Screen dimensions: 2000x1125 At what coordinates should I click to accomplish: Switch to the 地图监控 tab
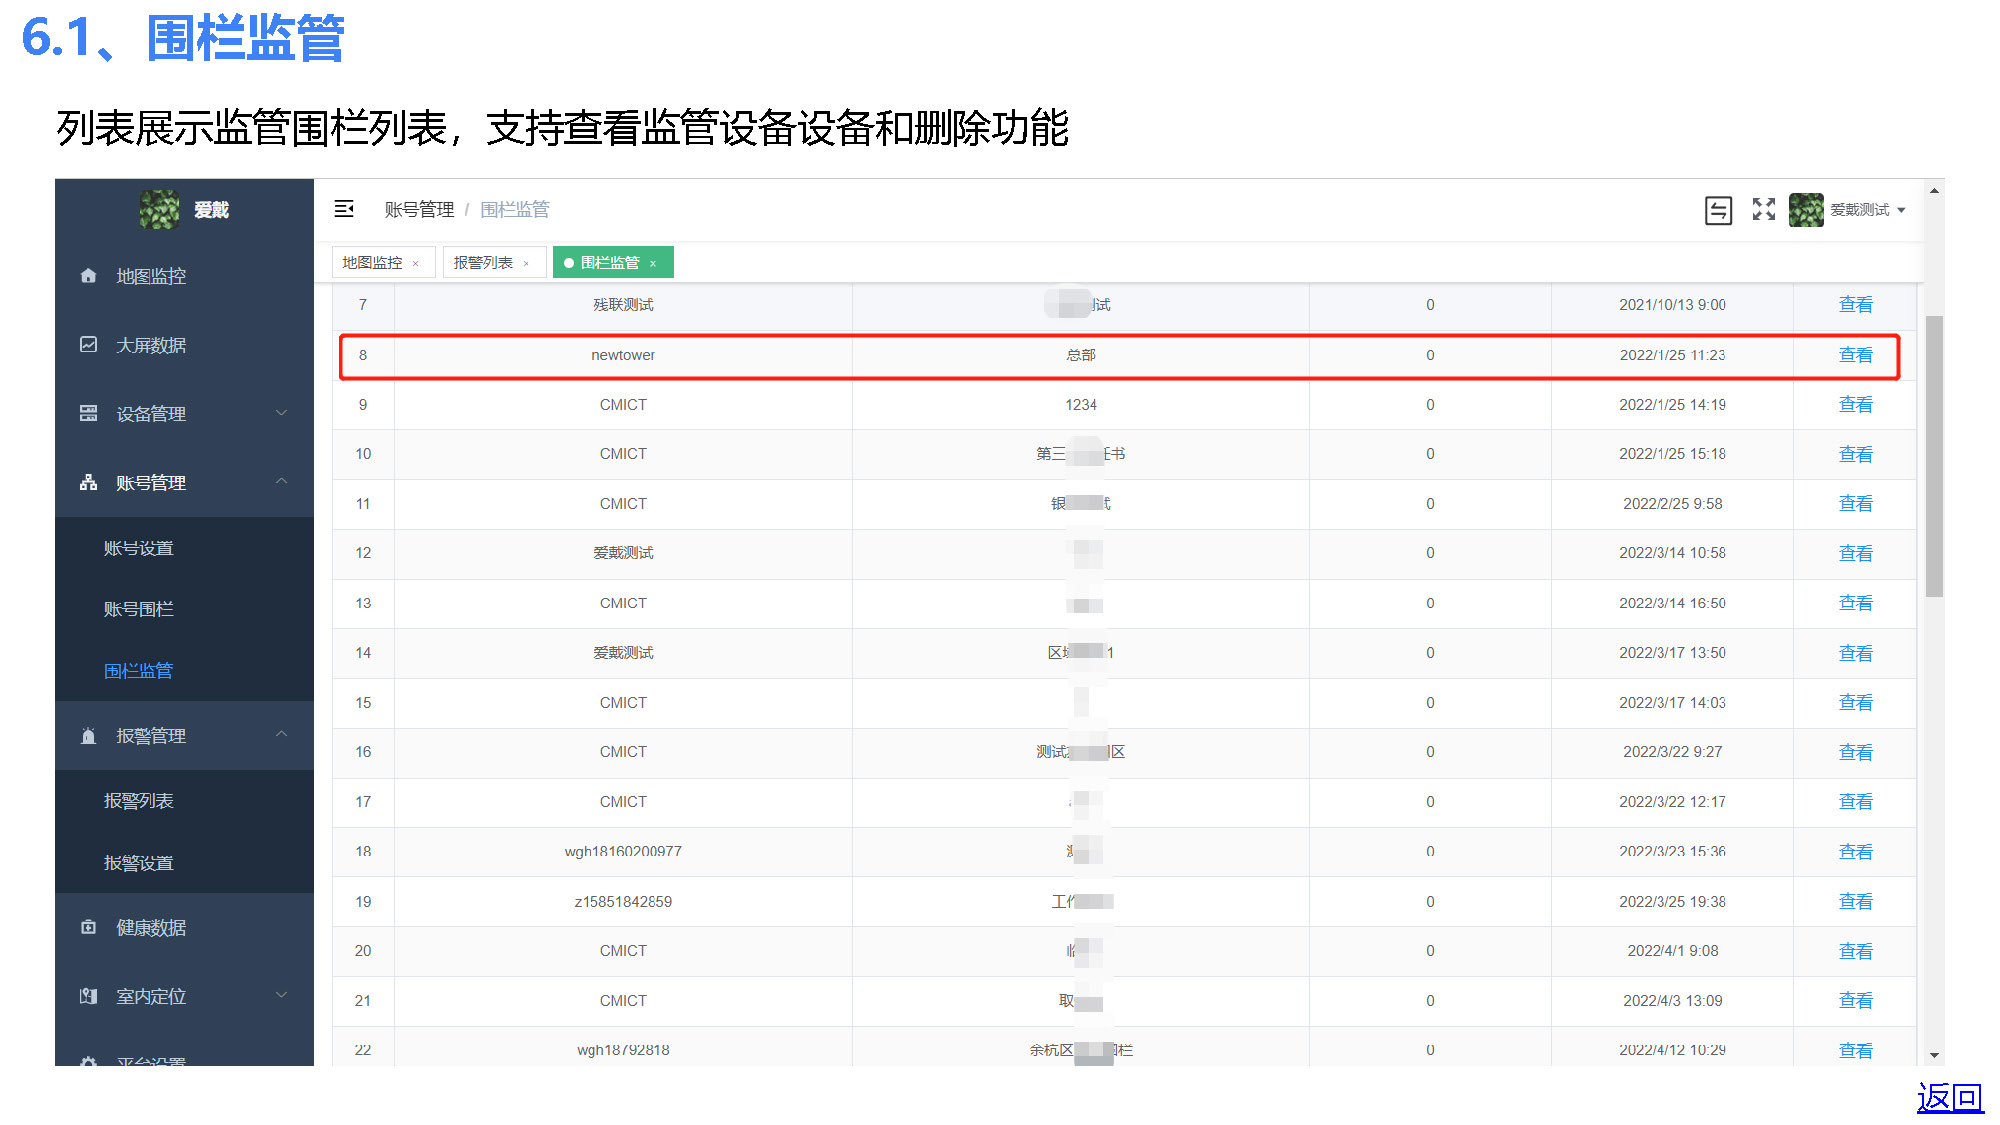point(383,262)
